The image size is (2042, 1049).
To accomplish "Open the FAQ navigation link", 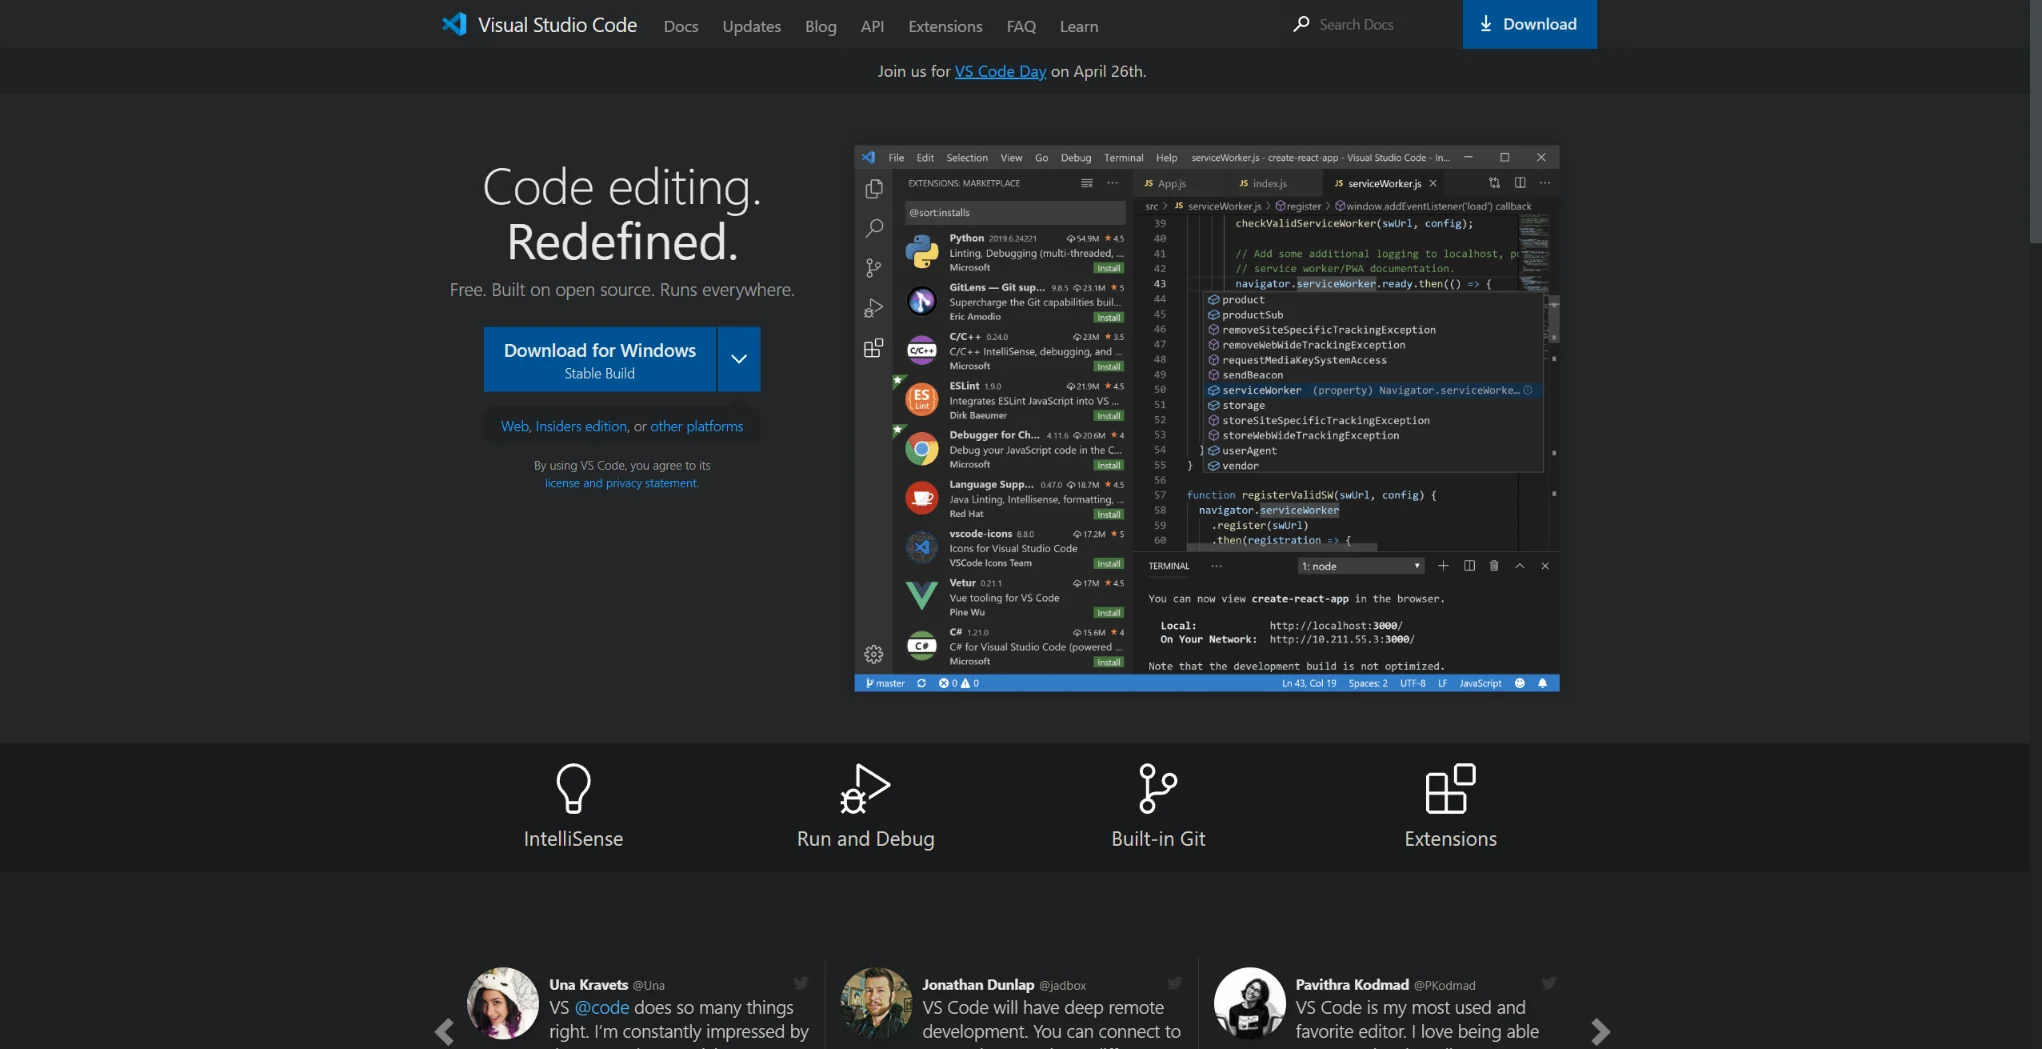I will pos(1021,26).
